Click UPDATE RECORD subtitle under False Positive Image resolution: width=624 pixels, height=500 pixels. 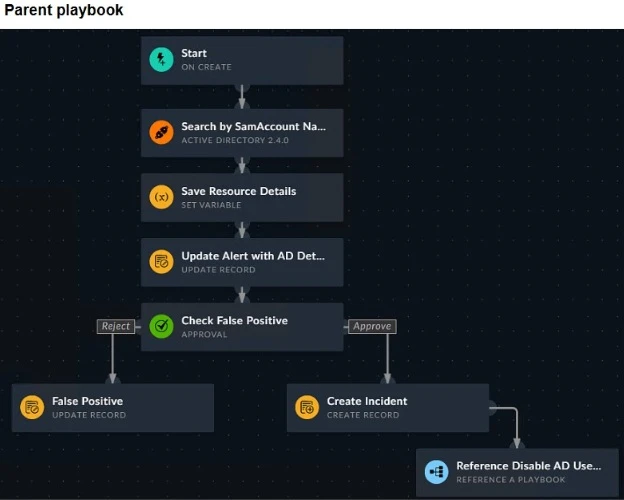tap(89, 415)
